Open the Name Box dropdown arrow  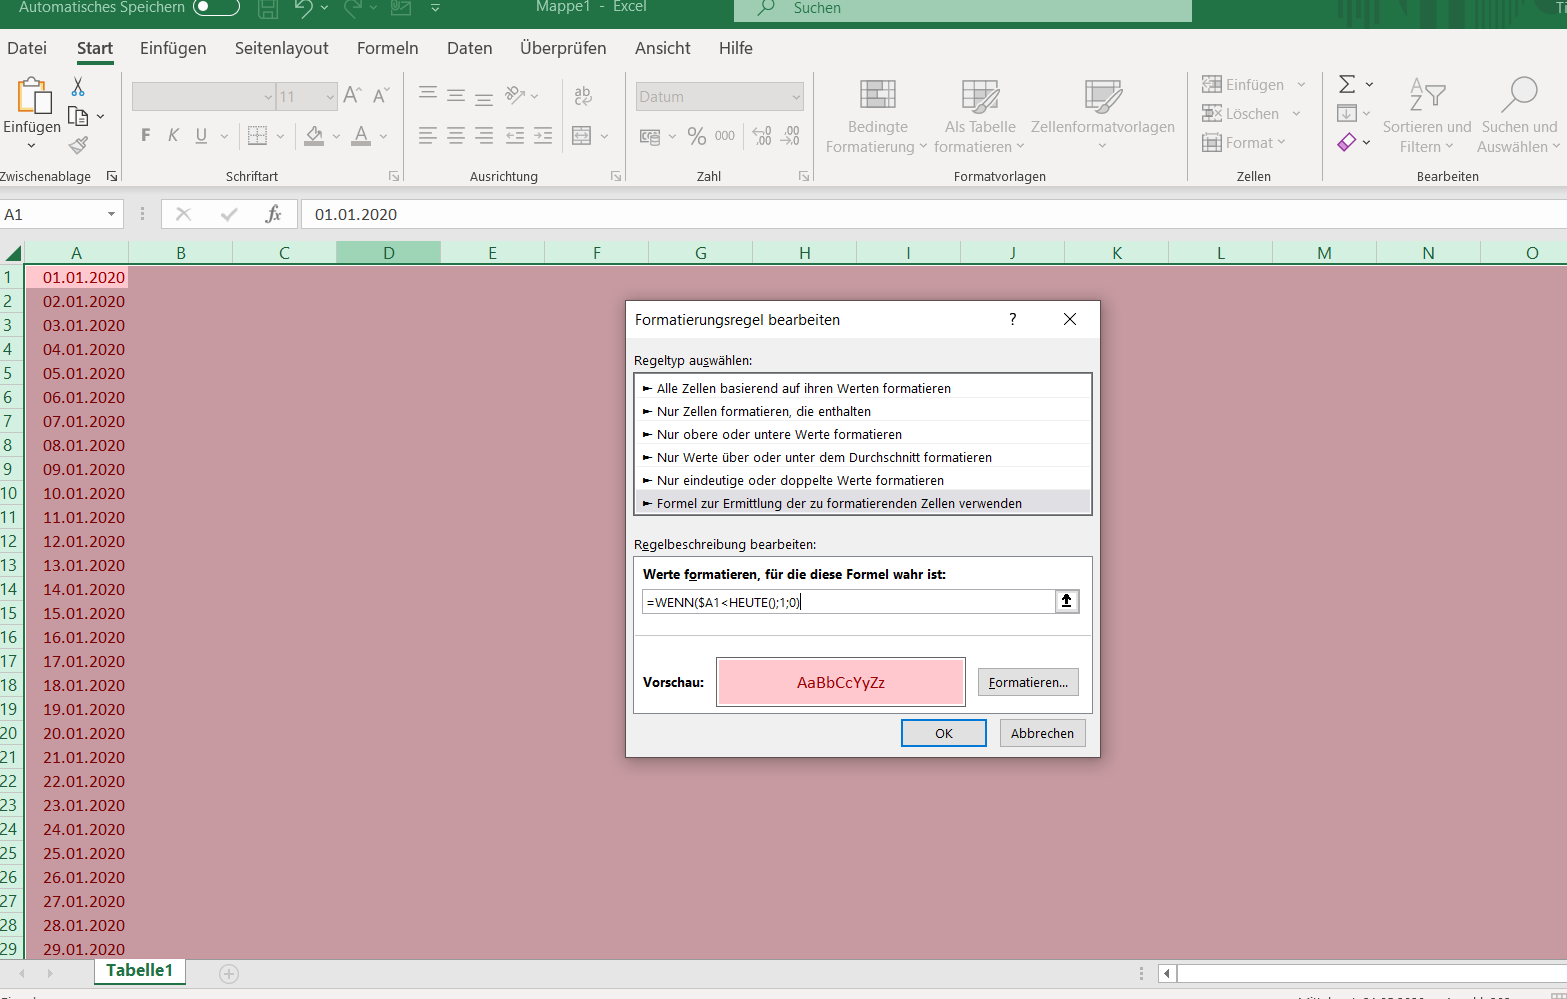111,214
